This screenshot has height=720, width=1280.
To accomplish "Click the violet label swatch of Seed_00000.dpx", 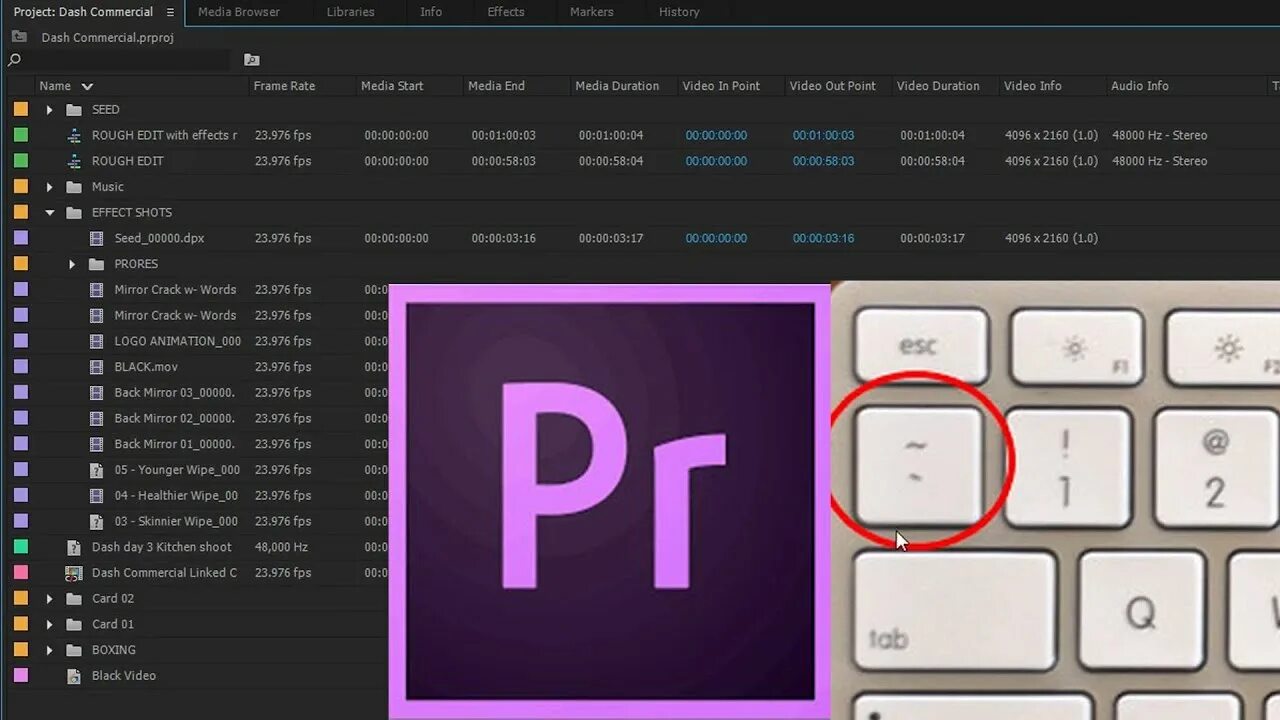I will tap(21, 238).
